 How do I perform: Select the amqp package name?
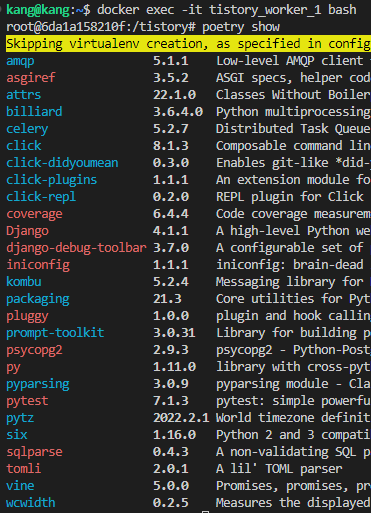(x=20, y=61)
